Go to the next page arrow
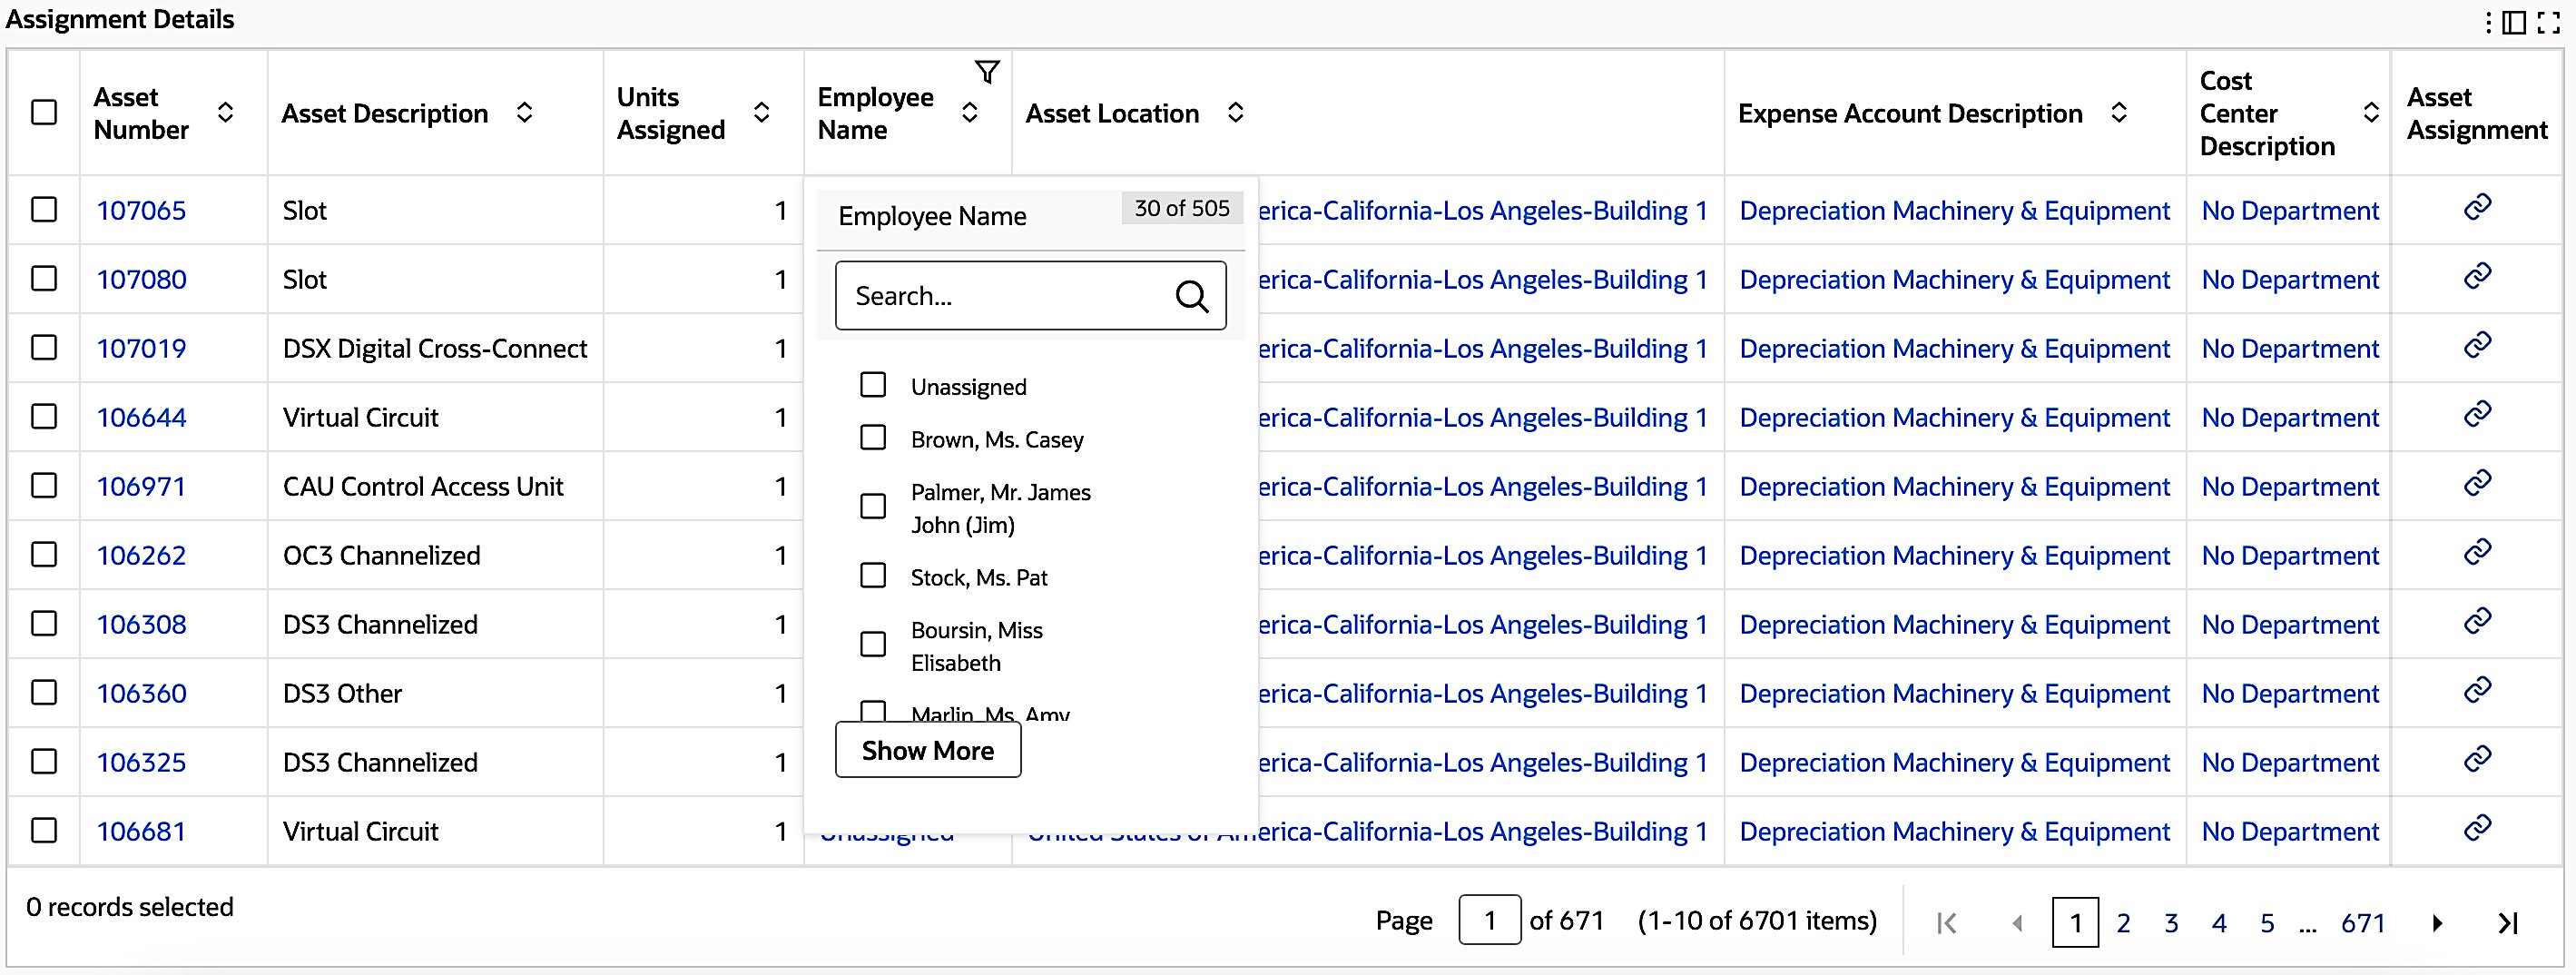 2437,923
